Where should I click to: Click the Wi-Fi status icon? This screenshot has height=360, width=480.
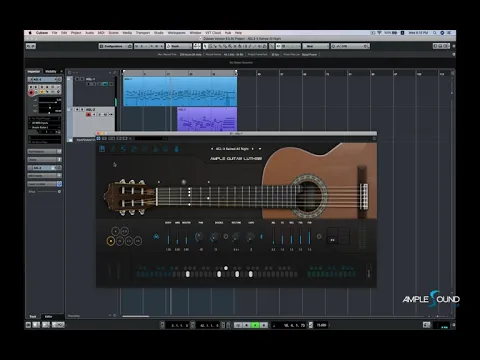pyautogui.click(x=379, y=33)
